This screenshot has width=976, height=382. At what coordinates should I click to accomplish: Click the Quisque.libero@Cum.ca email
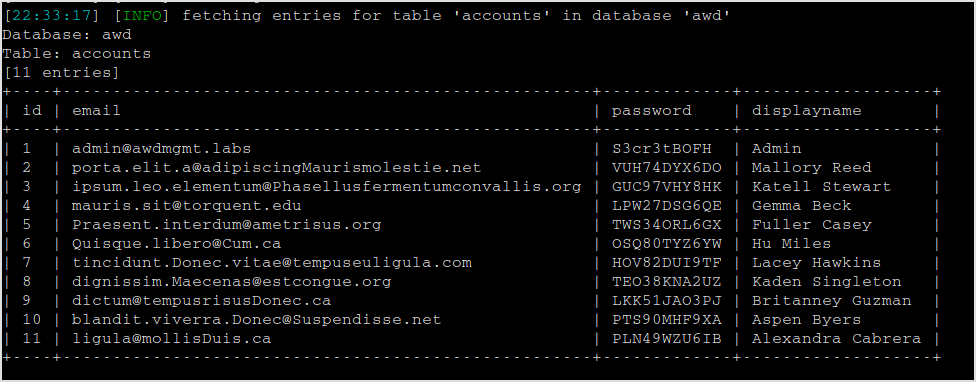pos(177,244)
